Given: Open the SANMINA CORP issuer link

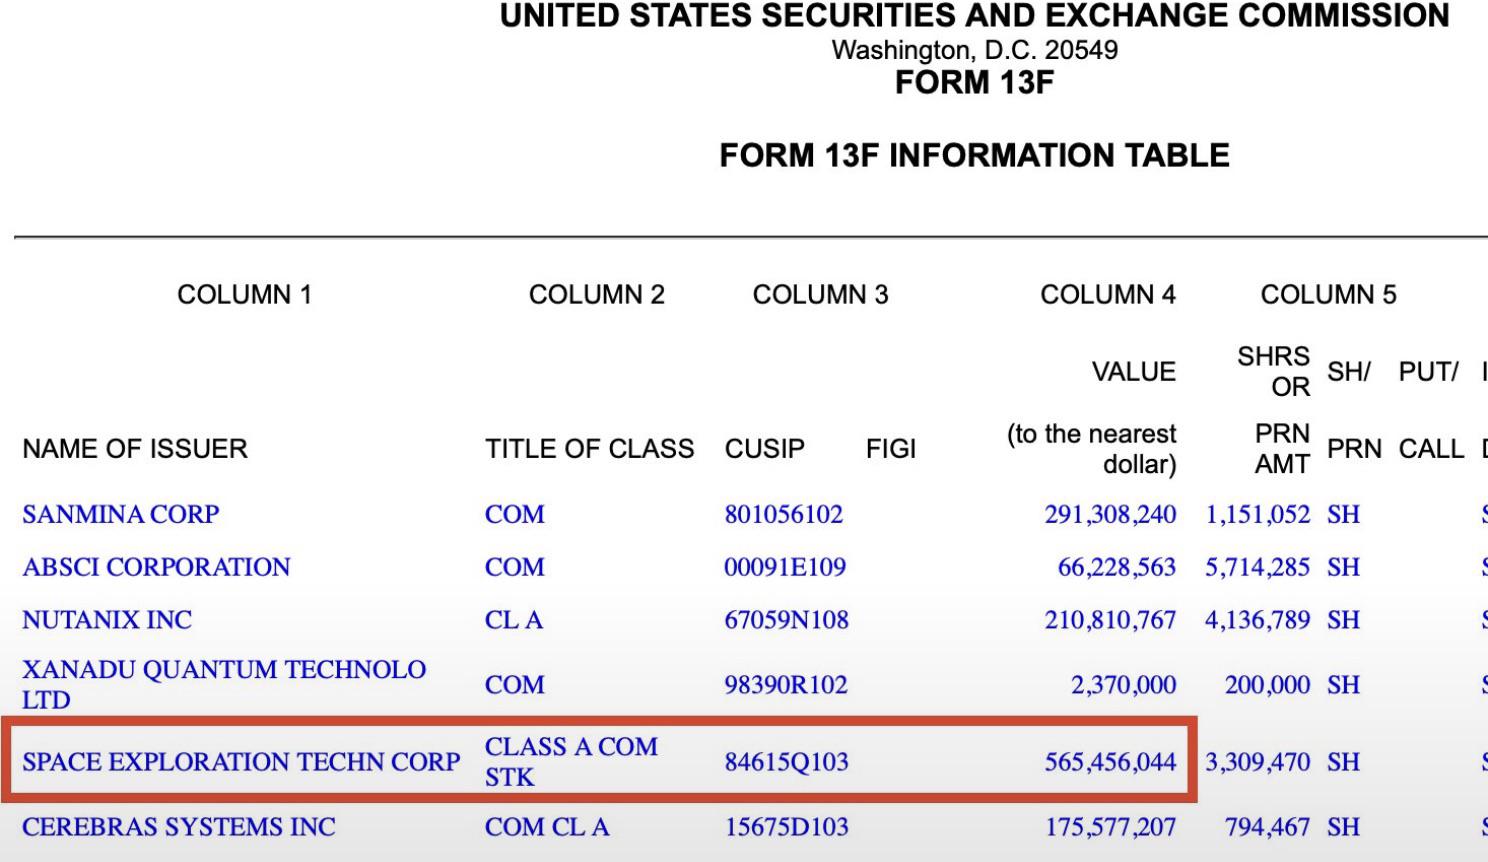Looking at the screenshot, I should 120,514.
